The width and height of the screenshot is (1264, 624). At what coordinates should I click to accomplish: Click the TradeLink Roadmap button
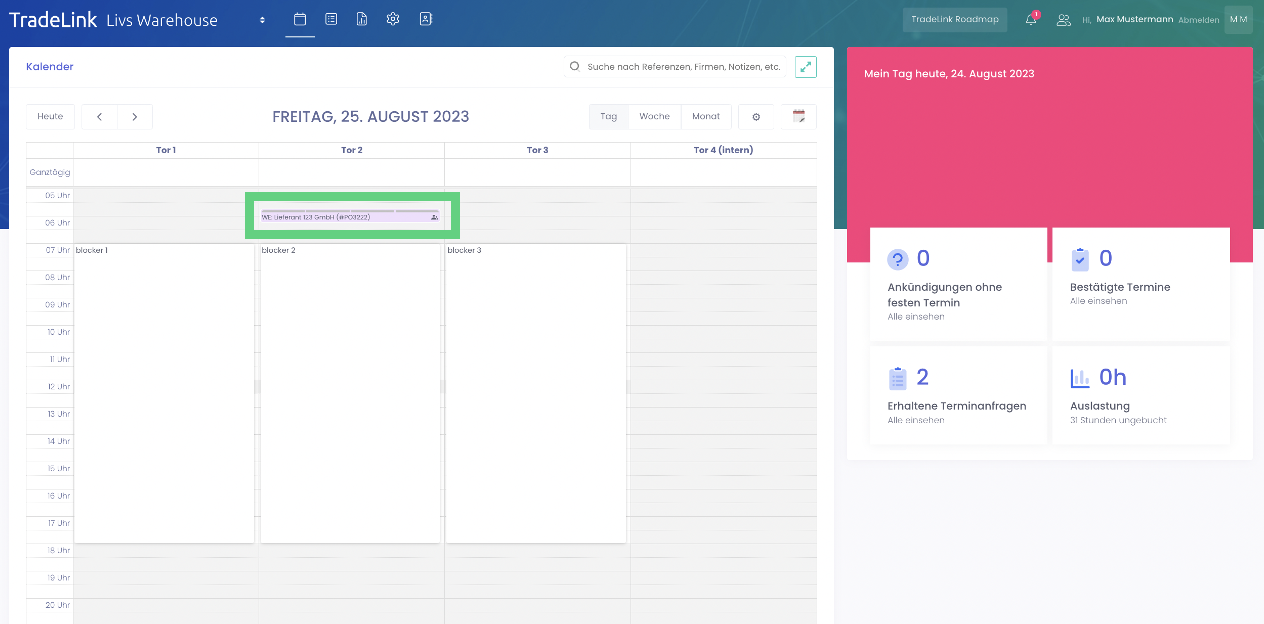coord(954,20)
